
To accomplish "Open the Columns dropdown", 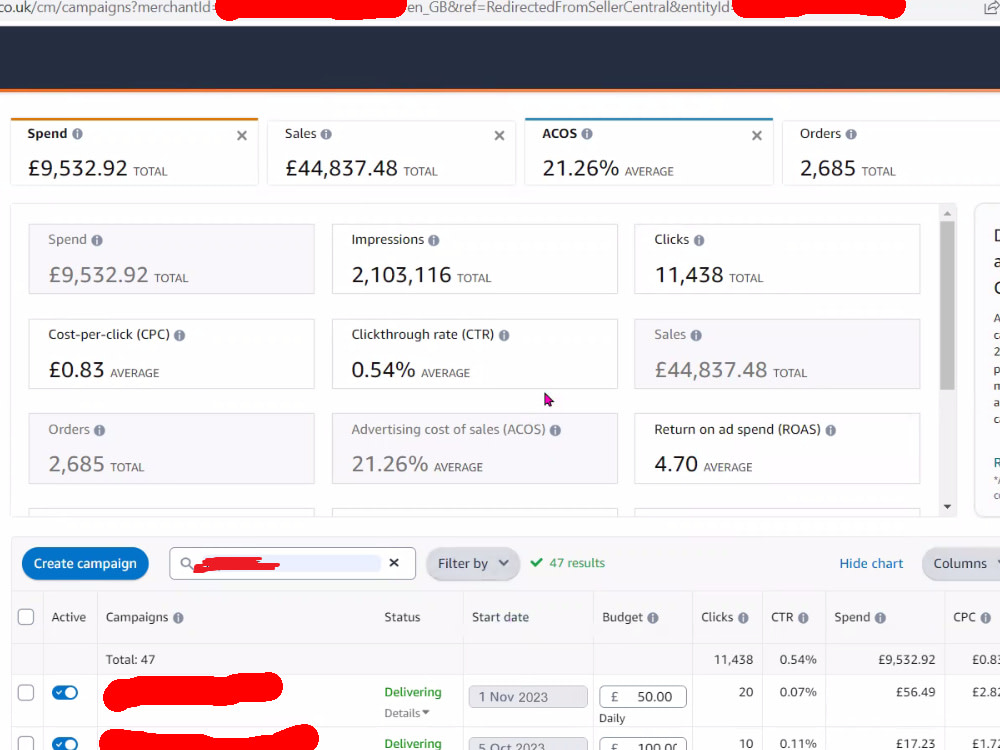I will [x=961, y=564].
